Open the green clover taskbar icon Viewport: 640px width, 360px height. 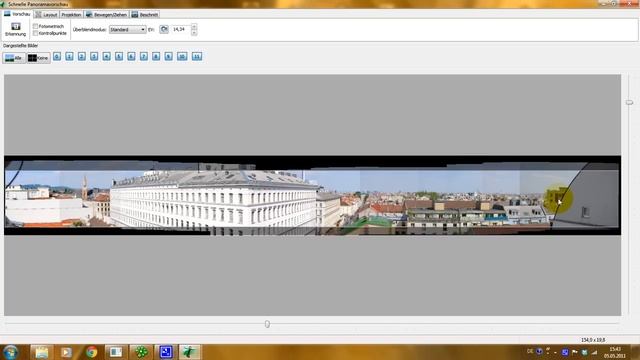click(x=141, y=352)
